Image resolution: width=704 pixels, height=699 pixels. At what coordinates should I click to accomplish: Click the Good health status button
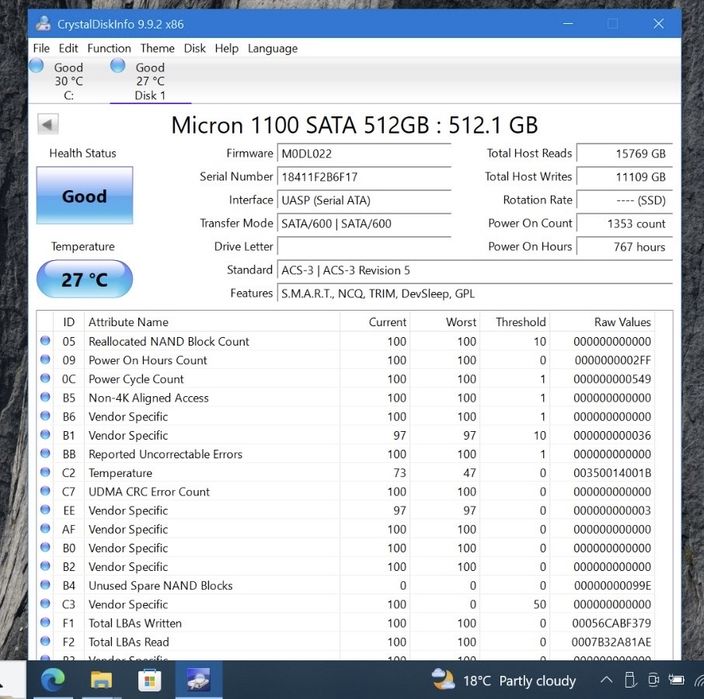coord(84,195)
